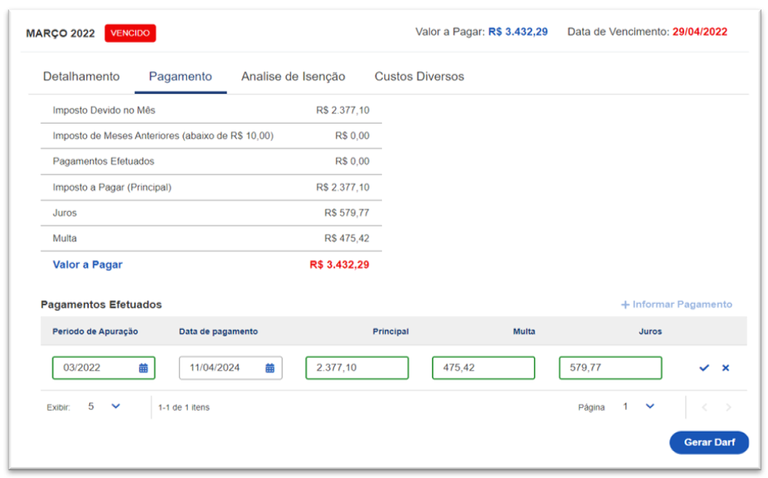The height and width of the screenshot is (478, 768).
Task: Expand the Exibir items-per-page dropdown
Action: [116, 406]
